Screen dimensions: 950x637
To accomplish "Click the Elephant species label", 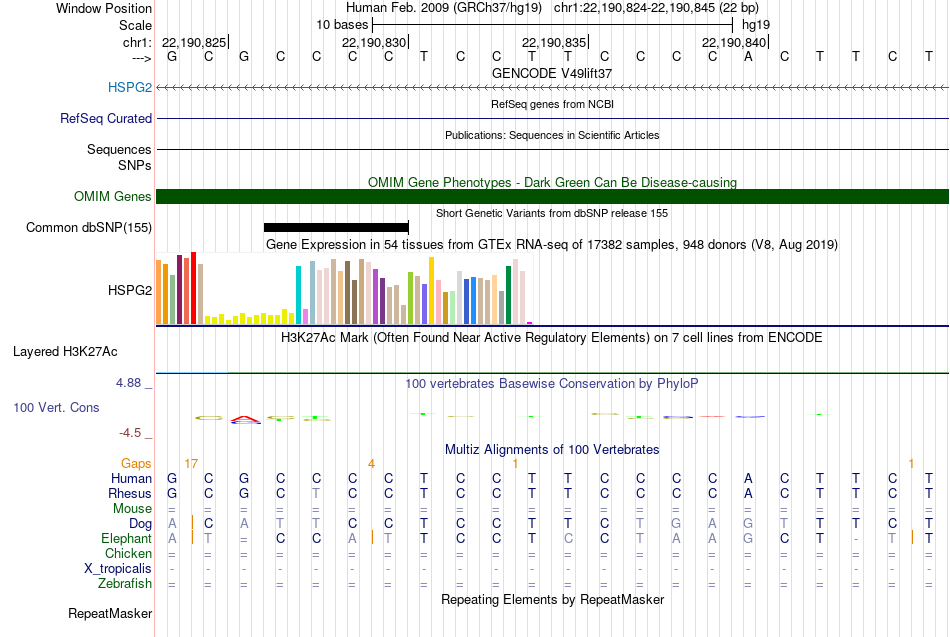I will point(126,538).
